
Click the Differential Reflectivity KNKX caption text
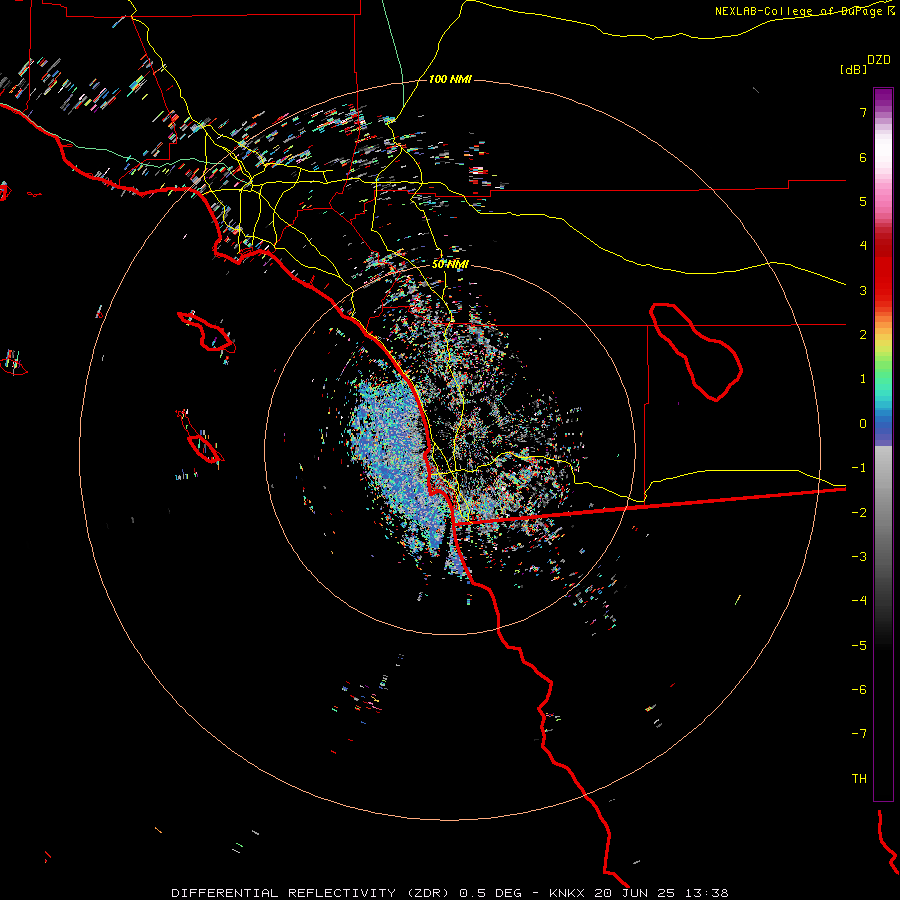coord(450,893)
